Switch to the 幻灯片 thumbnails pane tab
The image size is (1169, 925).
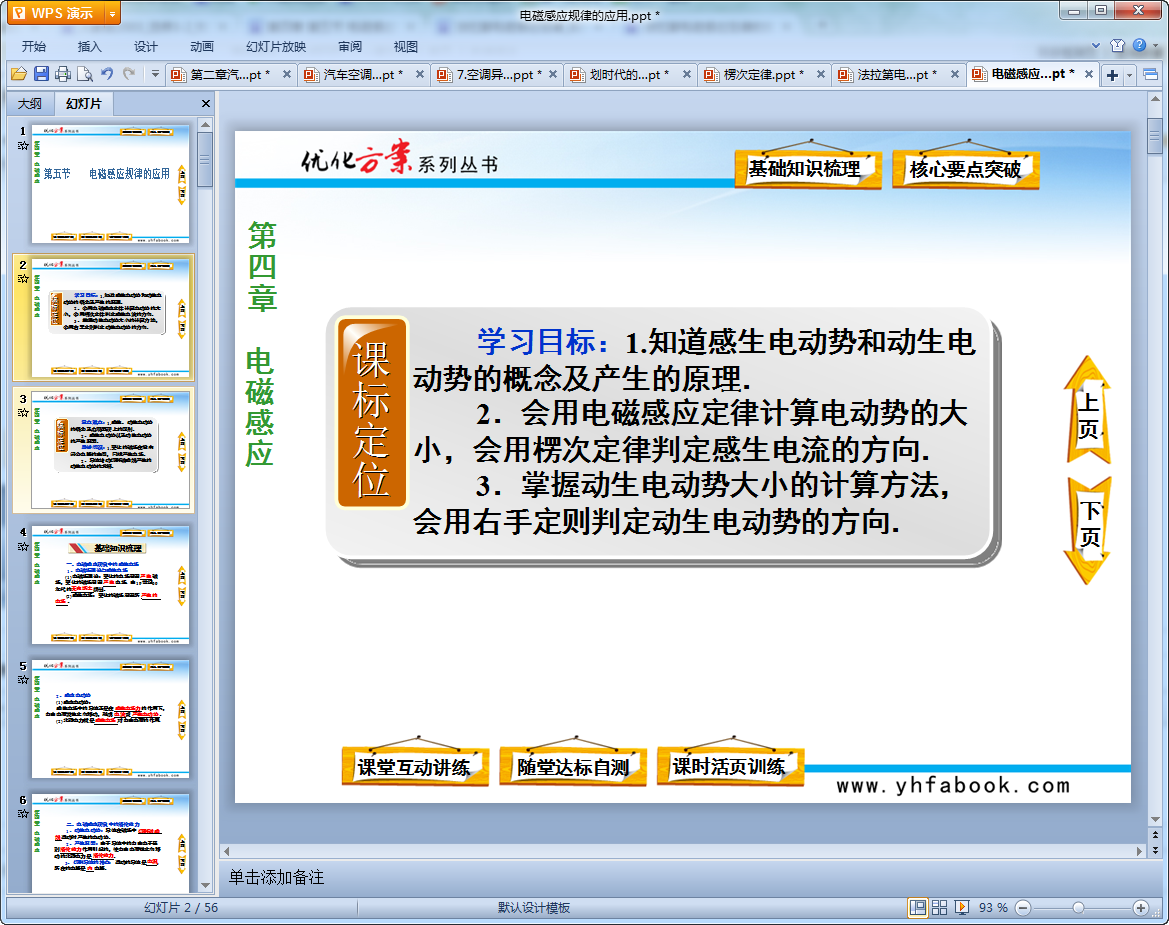coord(83,104)
